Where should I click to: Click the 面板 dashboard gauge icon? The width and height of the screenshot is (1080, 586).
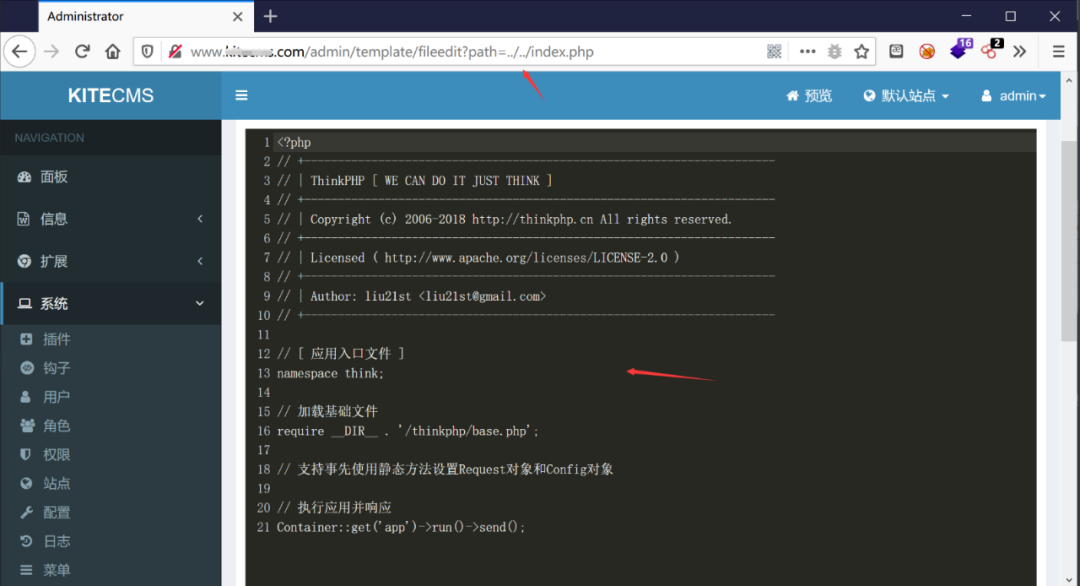pos(24,177)
